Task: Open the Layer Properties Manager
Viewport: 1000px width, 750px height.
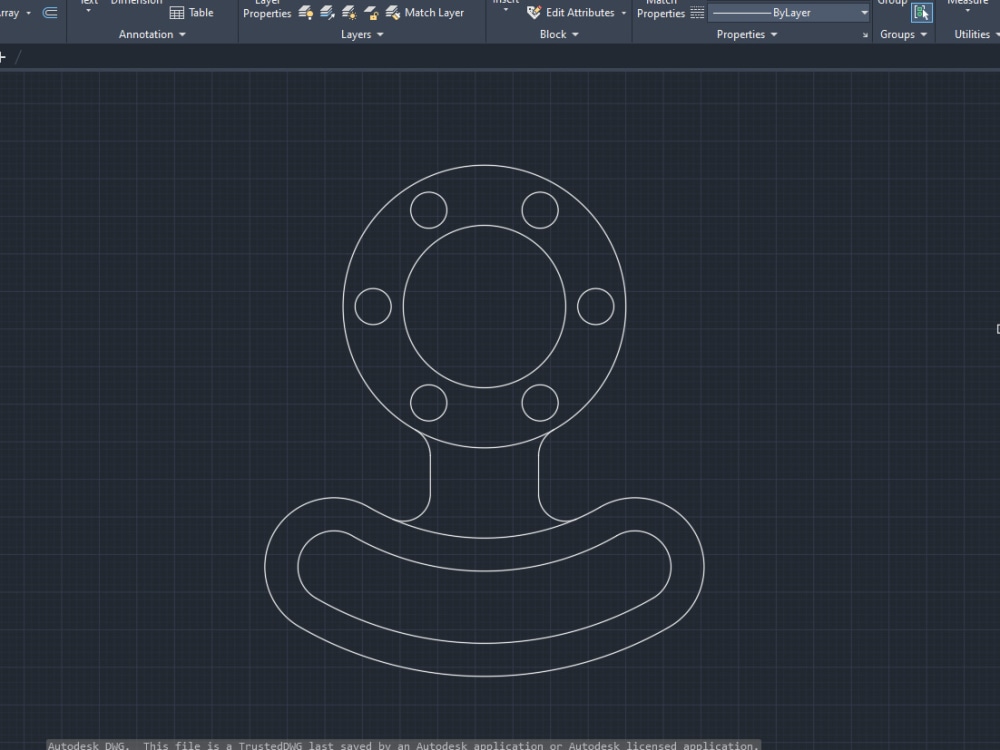Action: coord(267,8)
